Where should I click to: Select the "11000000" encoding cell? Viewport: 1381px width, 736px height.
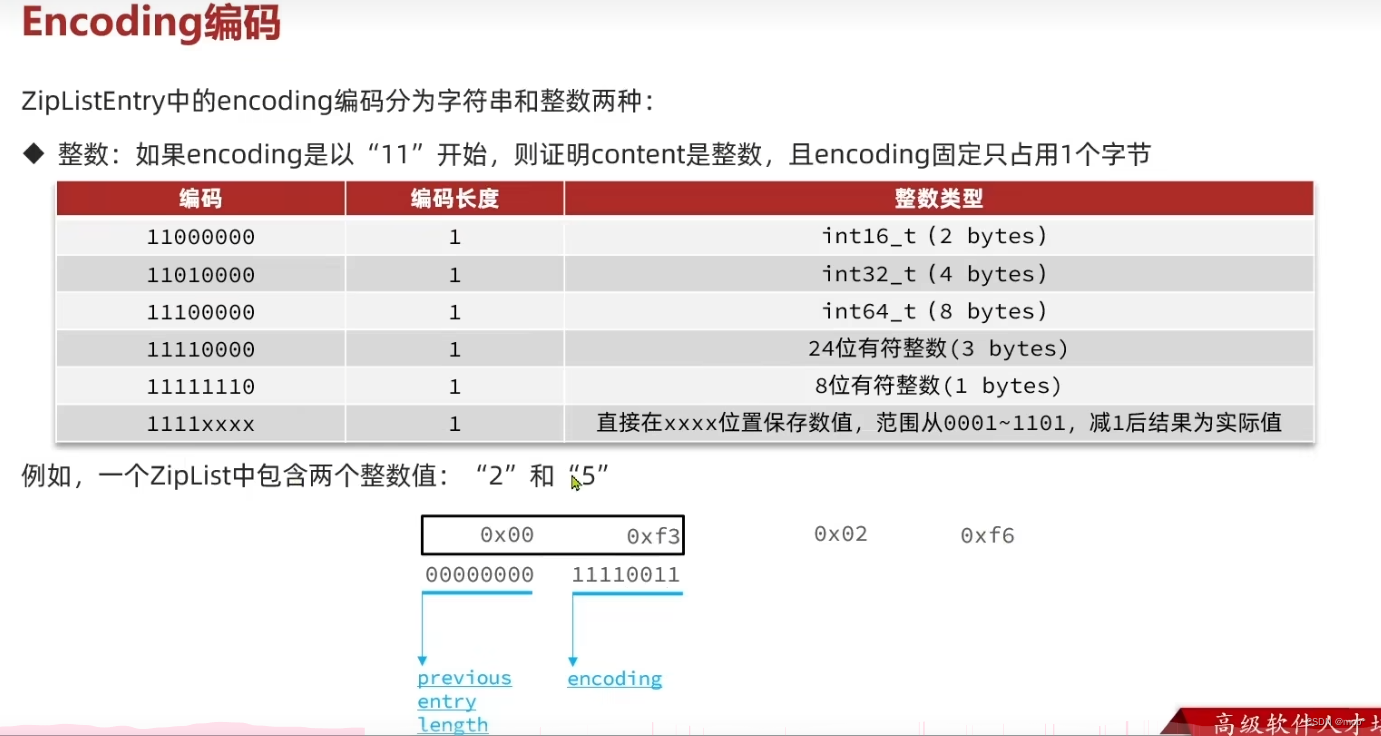[x=200, y=237]
